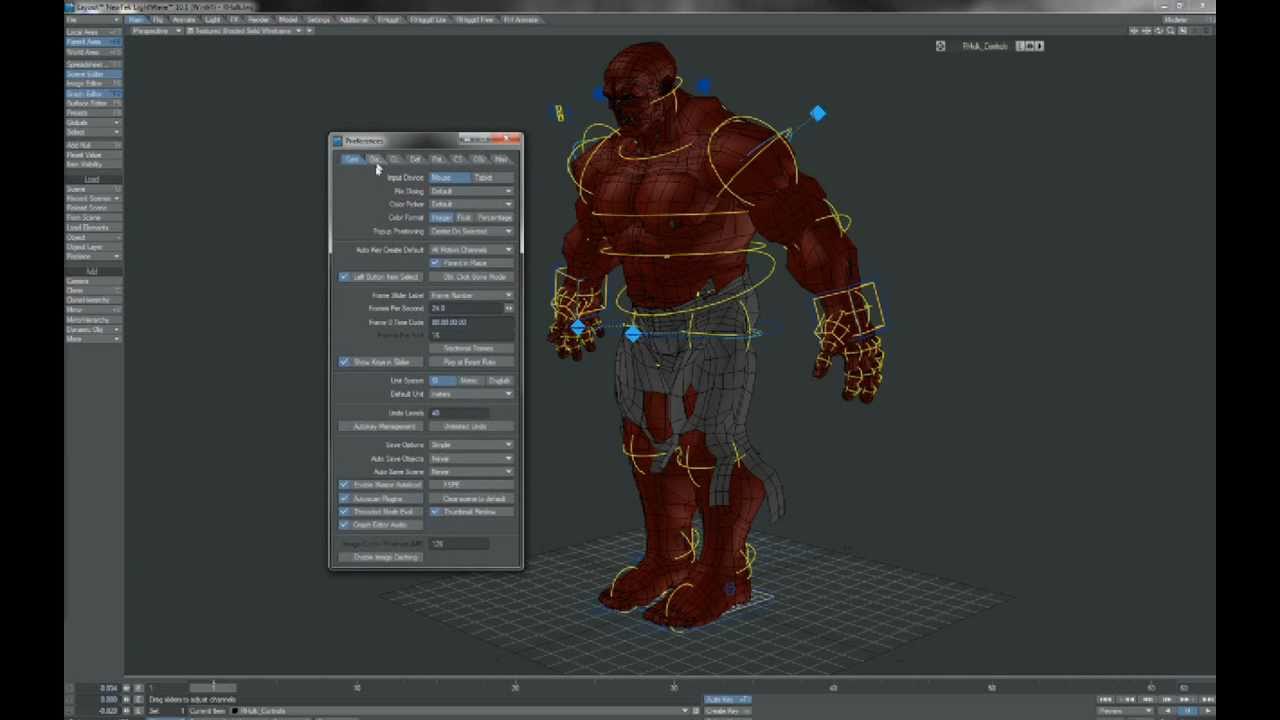Open the File Dialog dropdown in Preferences

pos(471,191)
